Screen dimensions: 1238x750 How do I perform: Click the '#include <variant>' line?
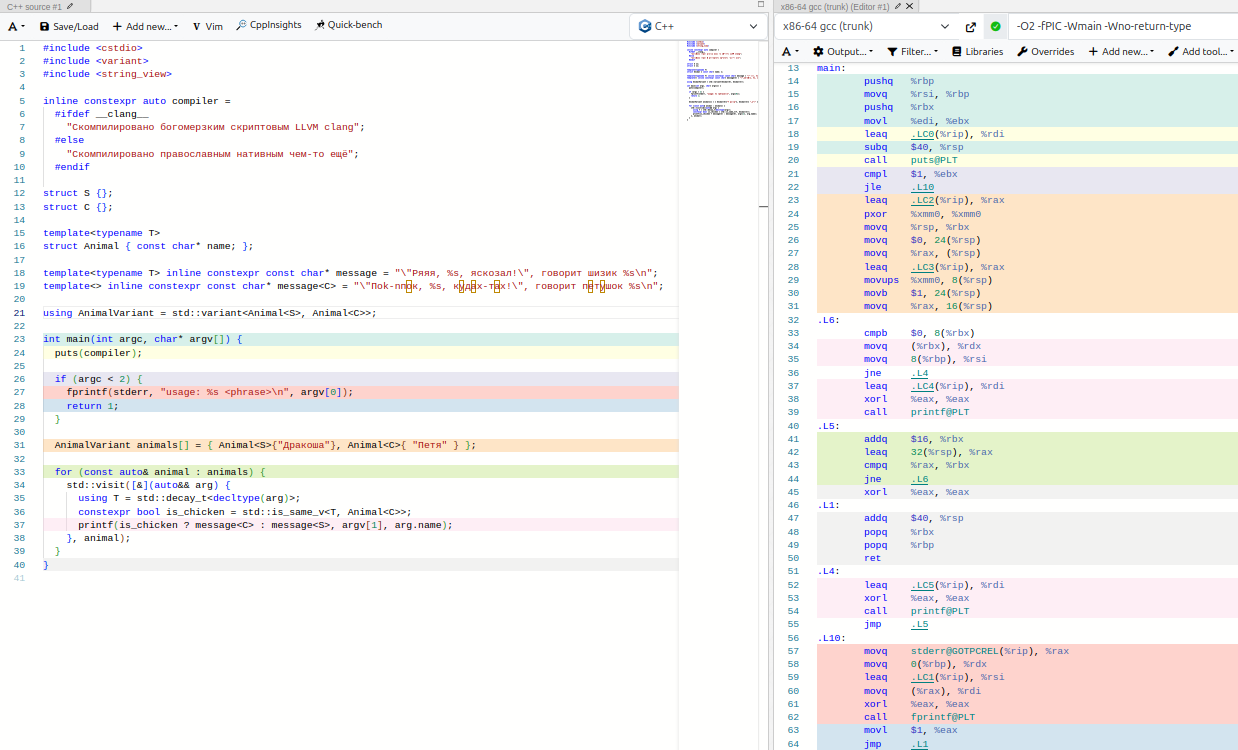tap(96, 61)
